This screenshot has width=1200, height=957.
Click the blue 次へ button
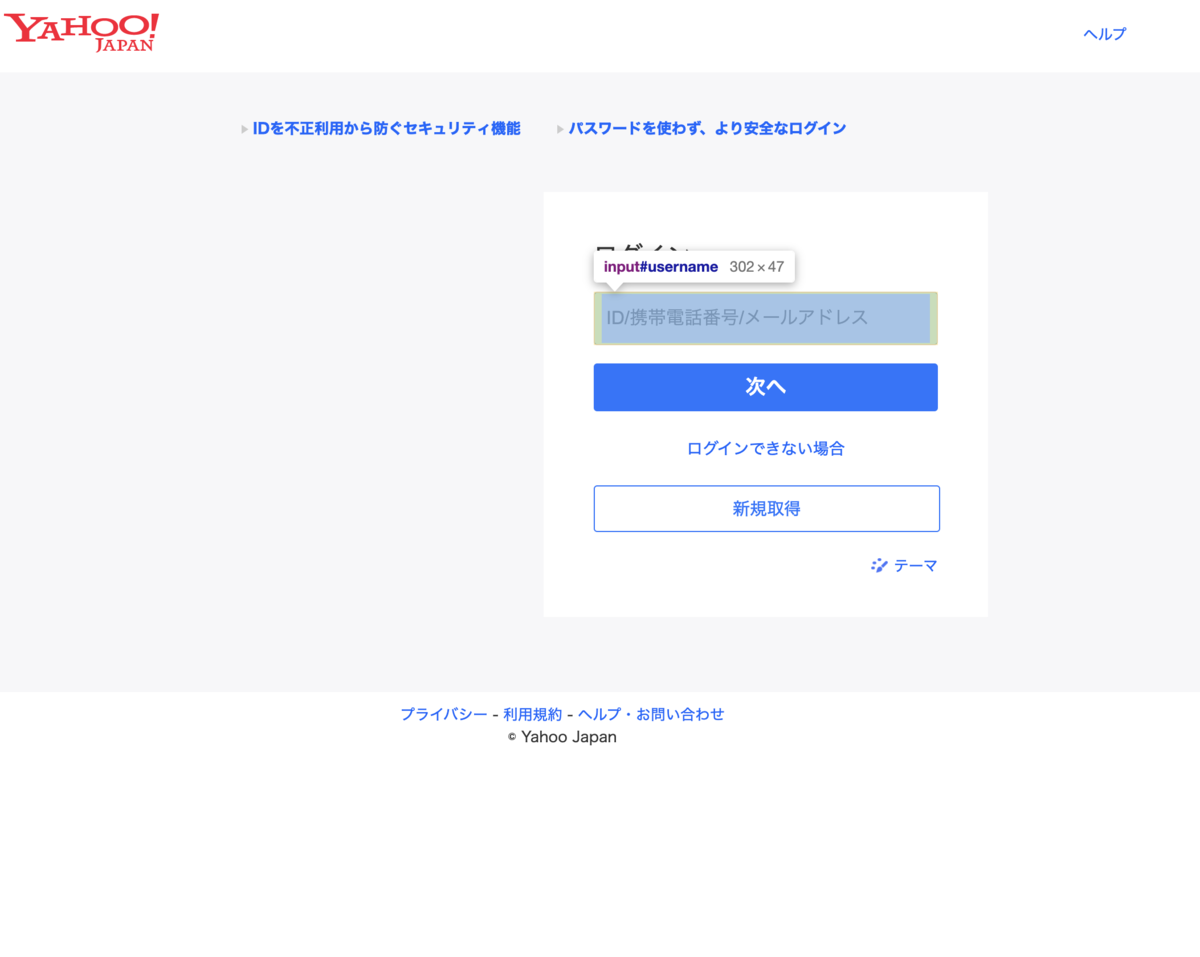coord(766,387)
